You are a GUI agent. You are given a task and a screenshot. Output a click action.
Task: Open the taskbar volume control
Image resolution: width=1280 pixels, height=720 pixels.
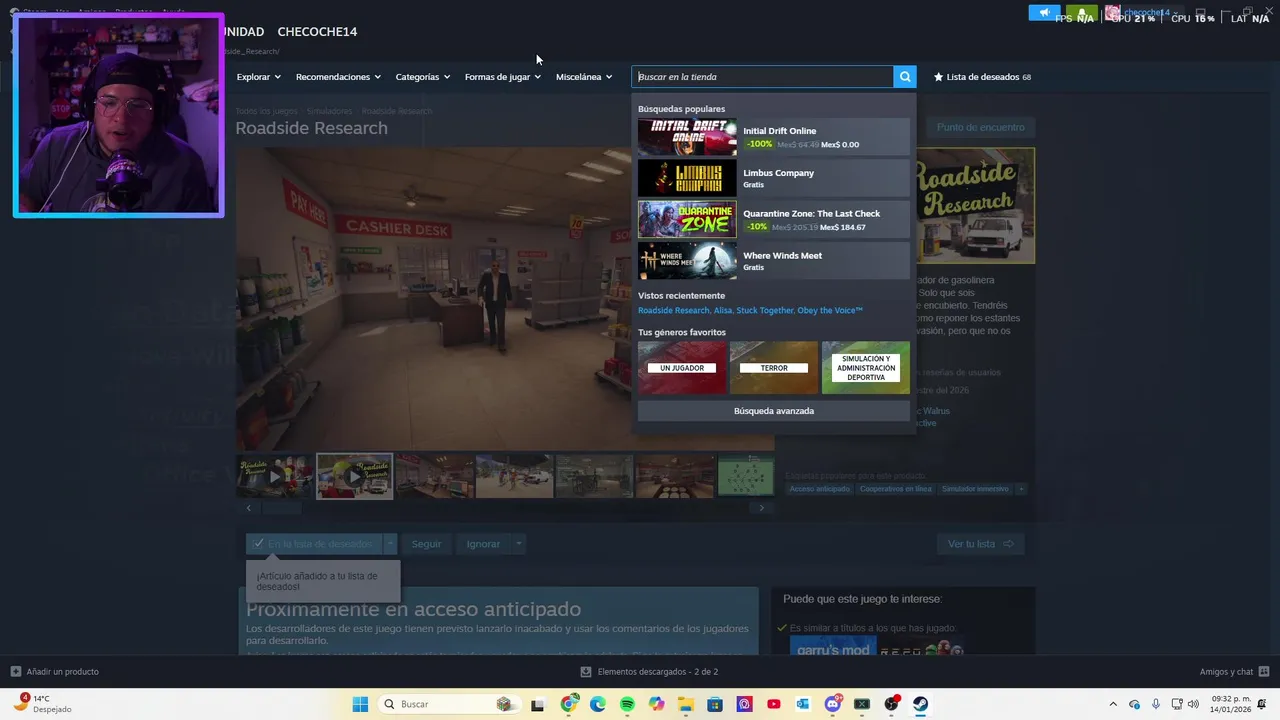(1193, 704)
